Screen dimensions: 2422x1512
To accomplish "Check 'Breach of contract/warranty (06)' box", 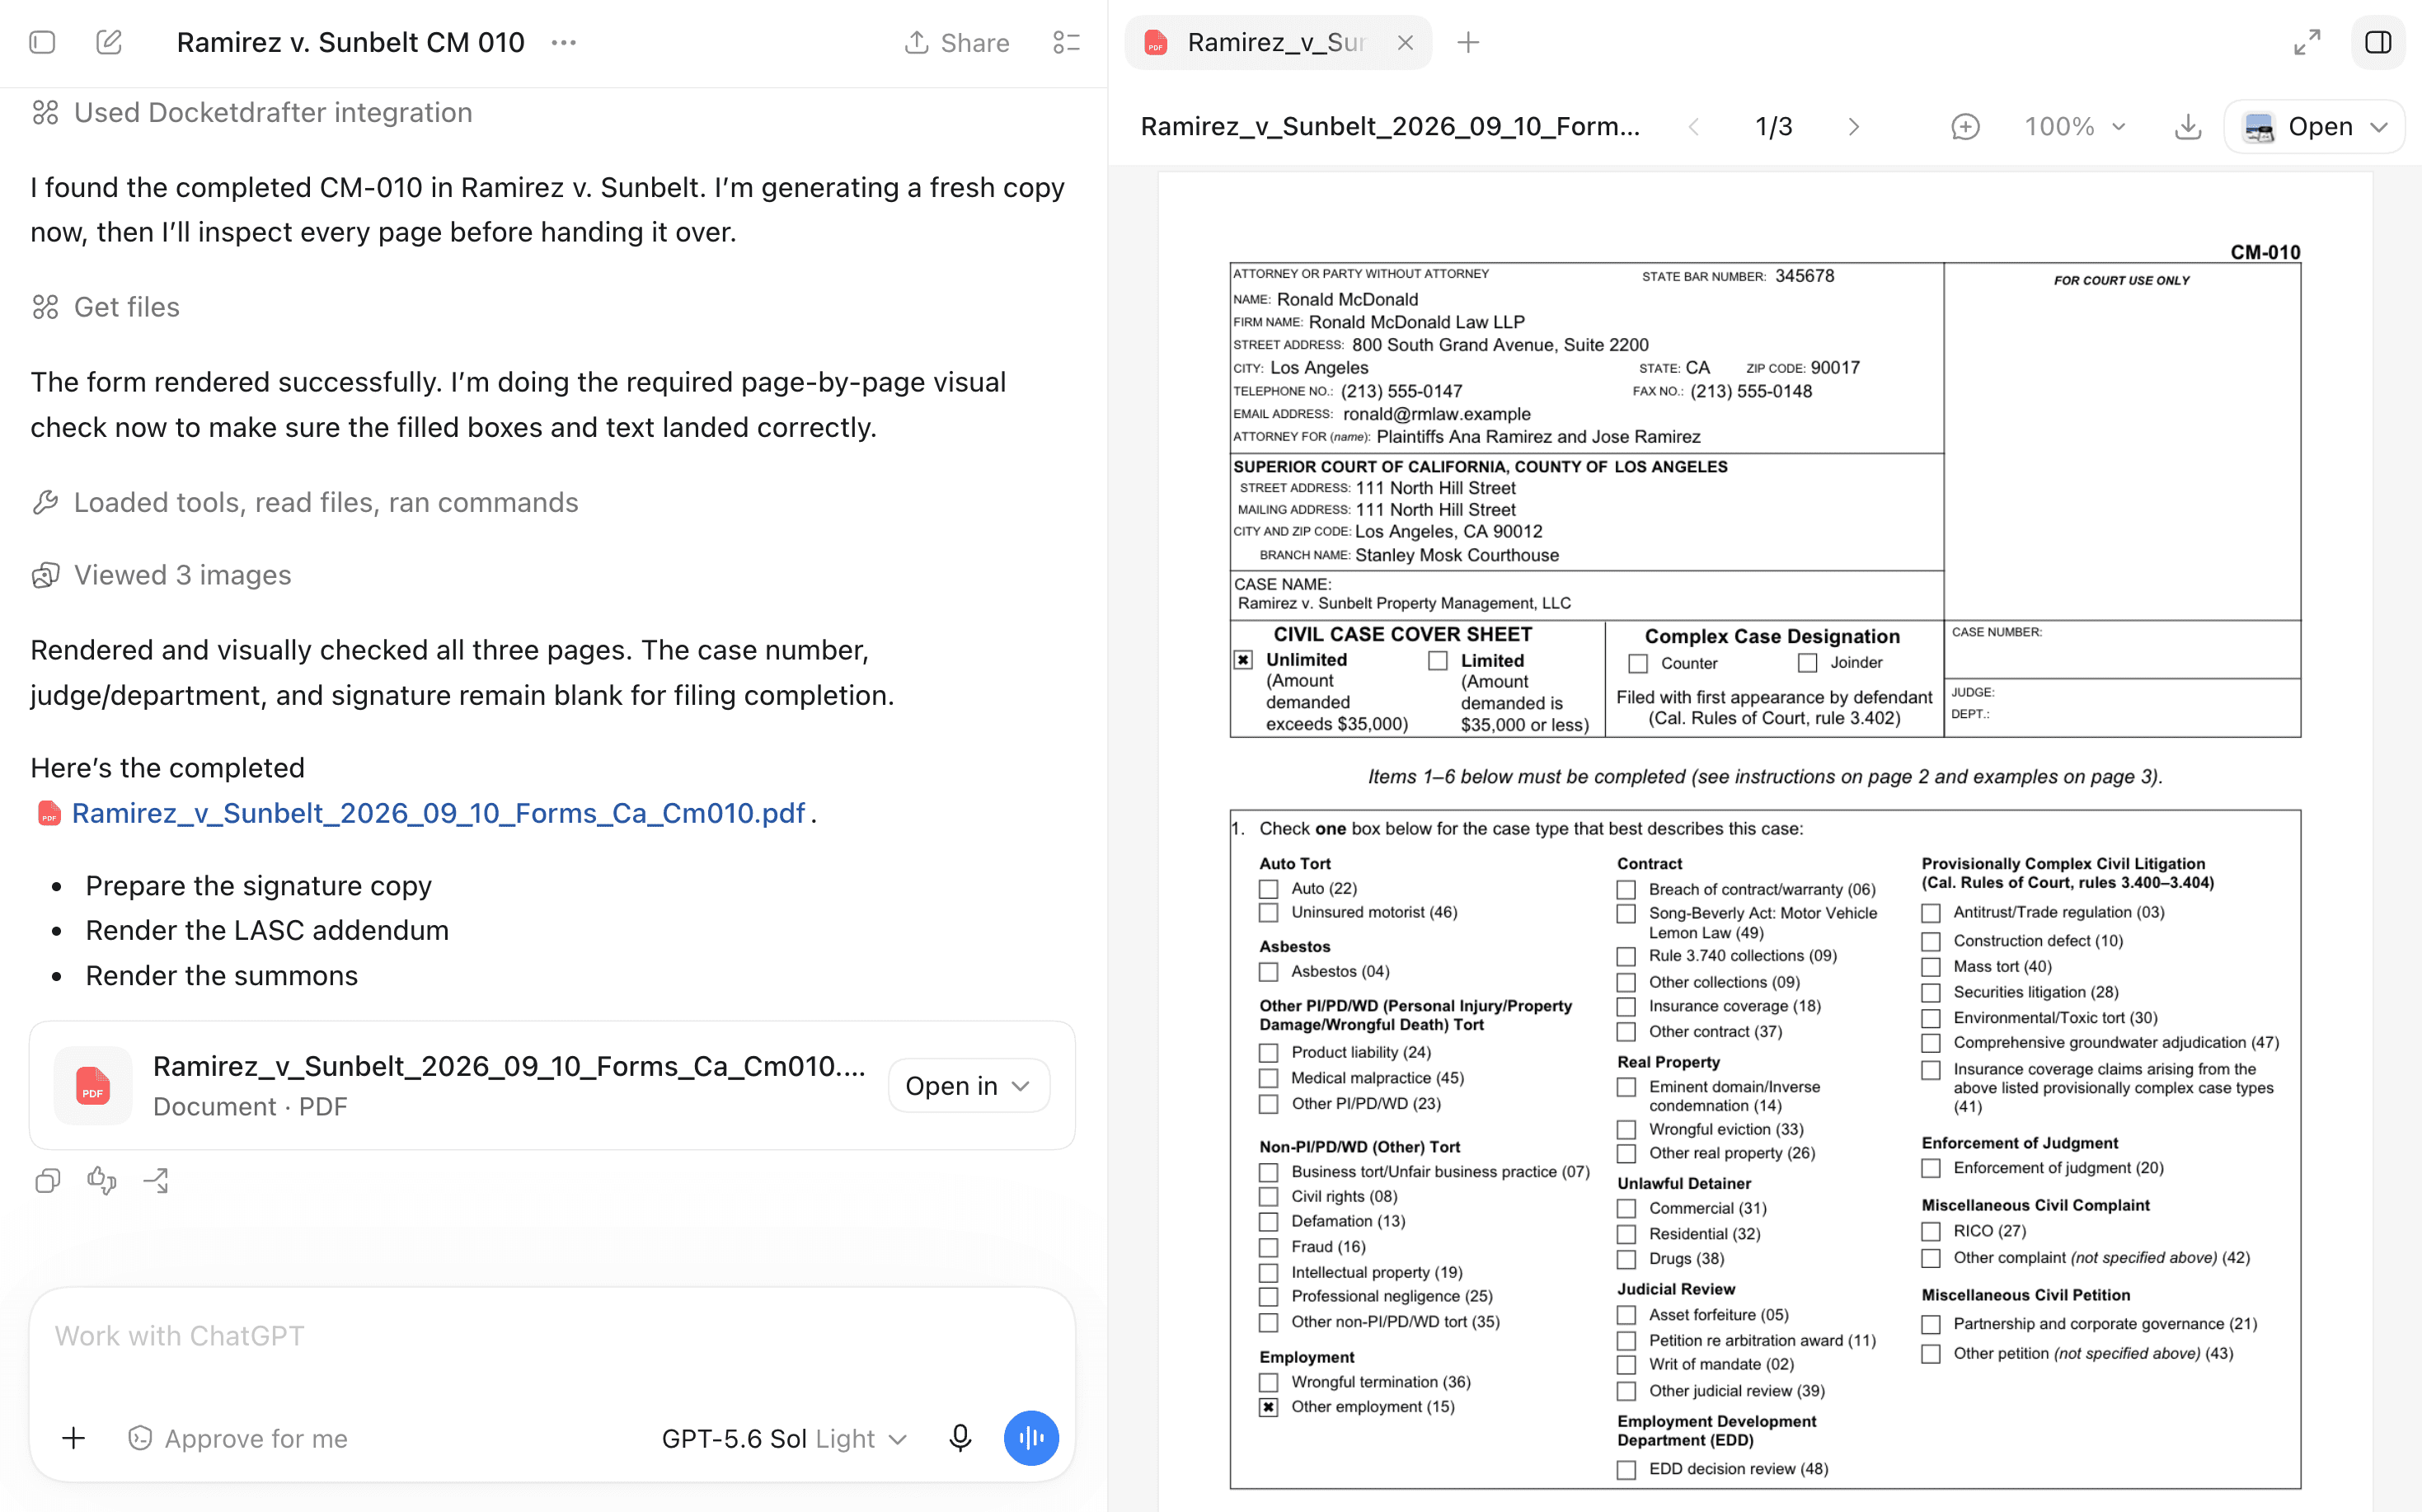I will [x=1627, y=890].
